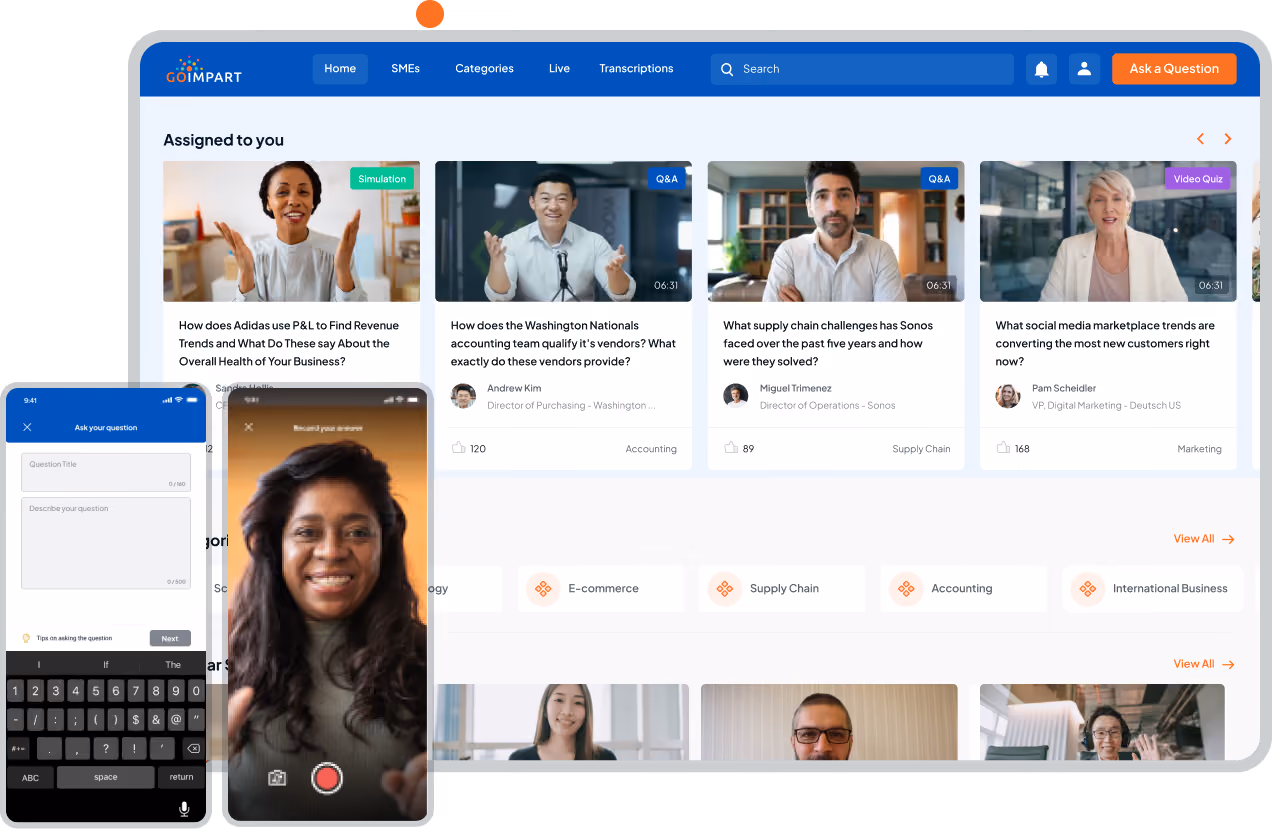Tap keyboard suggestion "If"
The height and width of the screenshot is (829, 1272).
(106, 665)
